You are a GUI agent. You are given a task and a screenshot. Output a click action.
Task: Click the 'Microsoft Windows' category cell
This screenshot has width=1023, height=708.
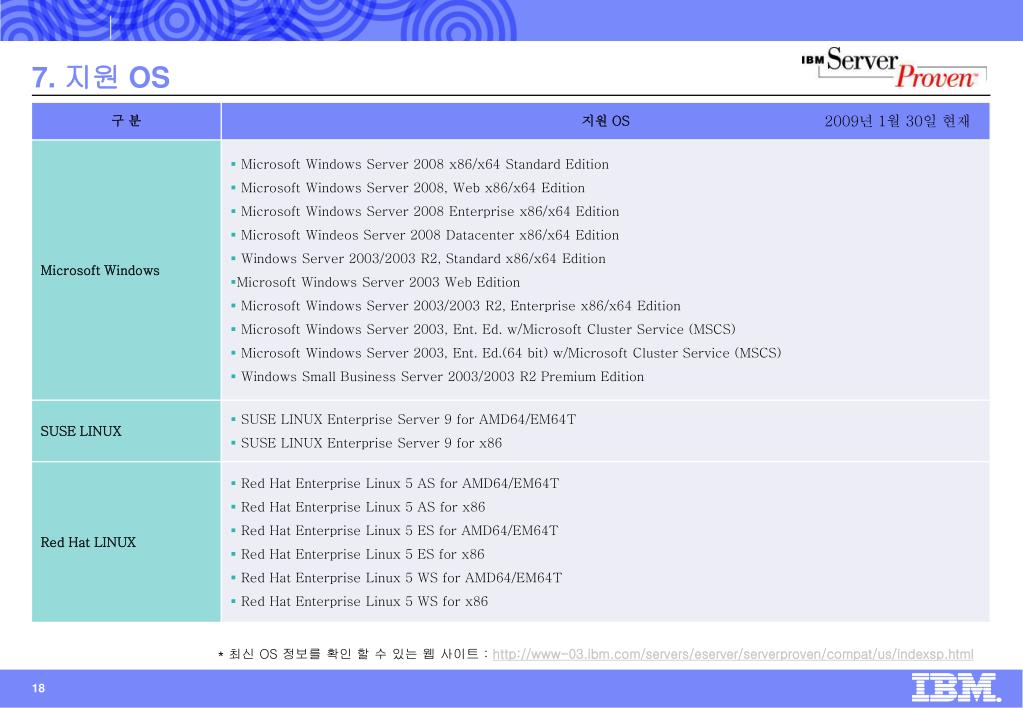click(x=126, y=270)
